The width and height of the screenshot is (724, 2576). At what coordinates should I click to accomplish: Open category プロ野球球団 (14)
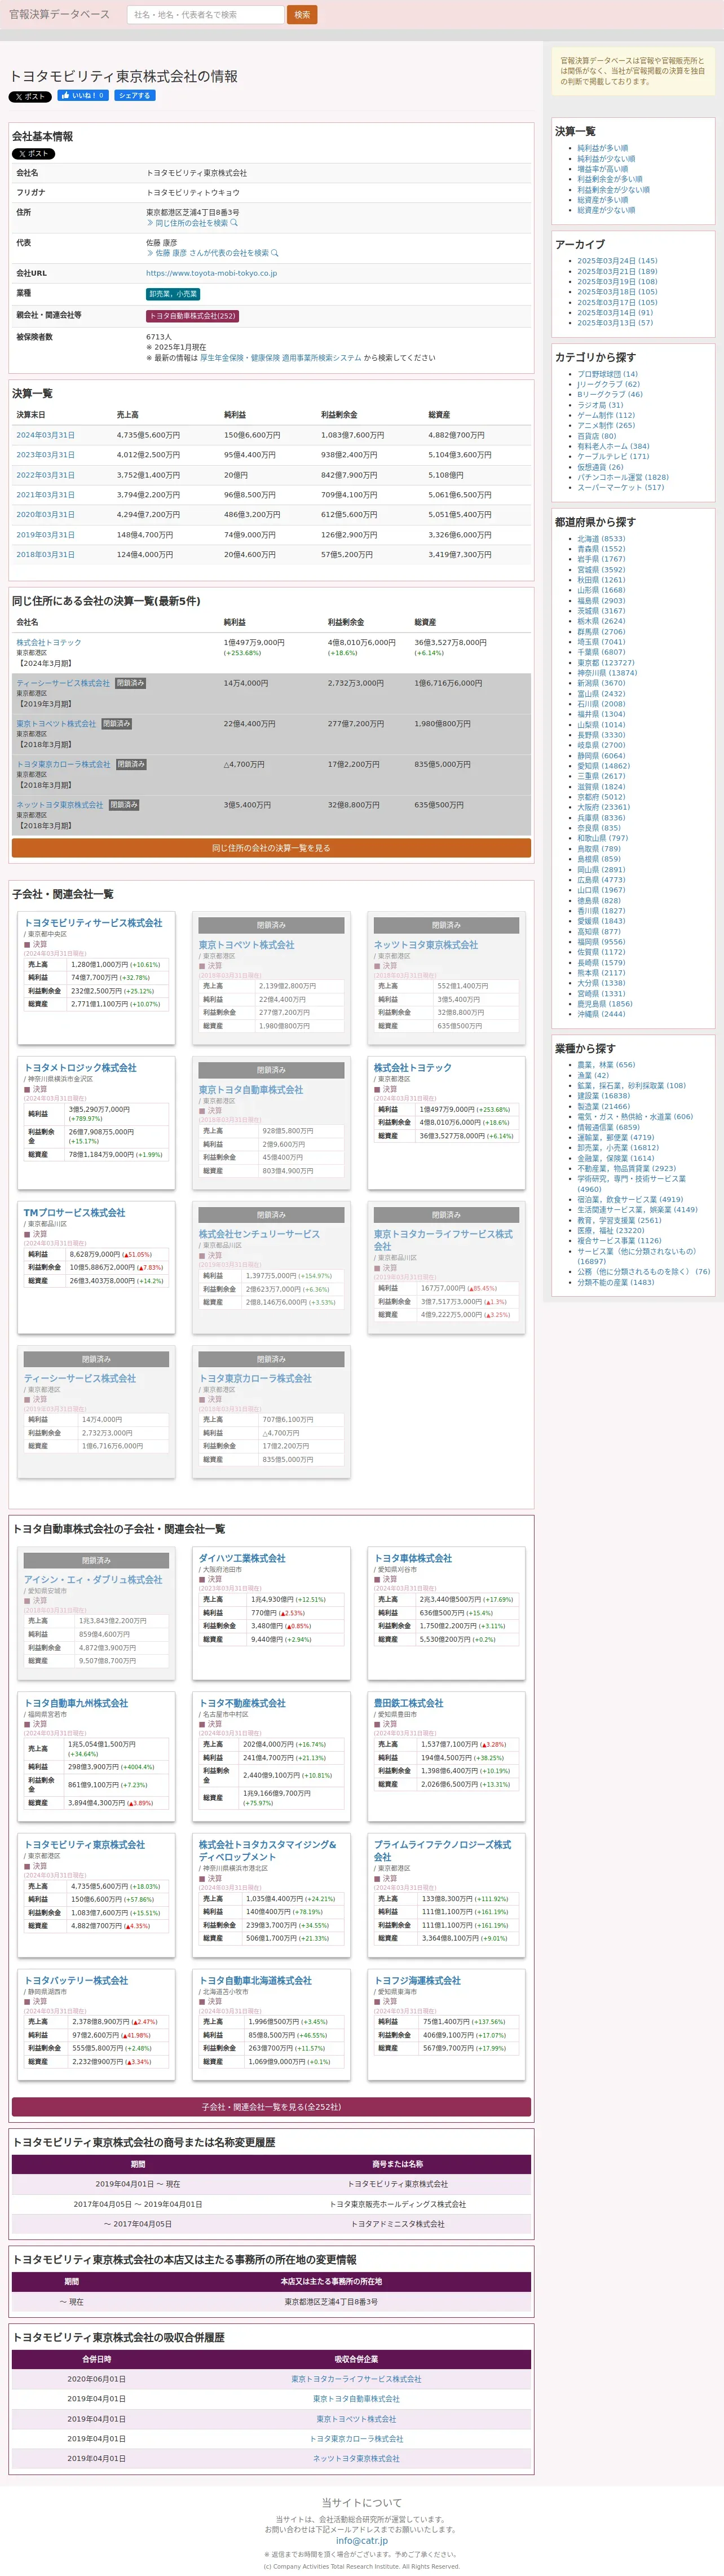[607, 374]
